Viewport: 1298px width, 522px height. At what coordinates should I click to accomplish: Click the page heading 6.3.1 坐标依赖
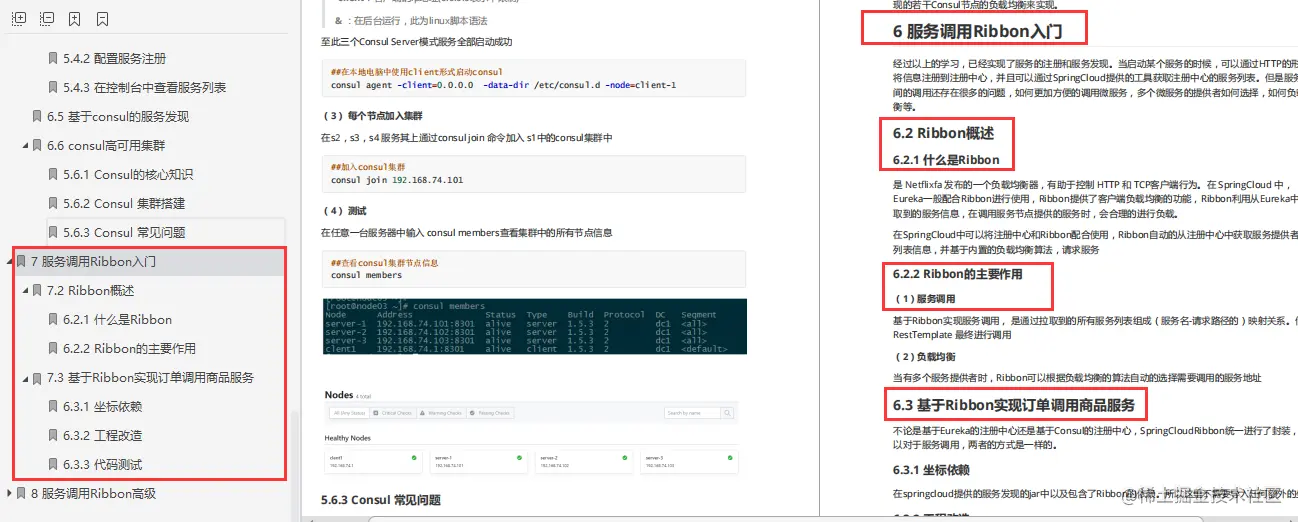tap(931, 470)
